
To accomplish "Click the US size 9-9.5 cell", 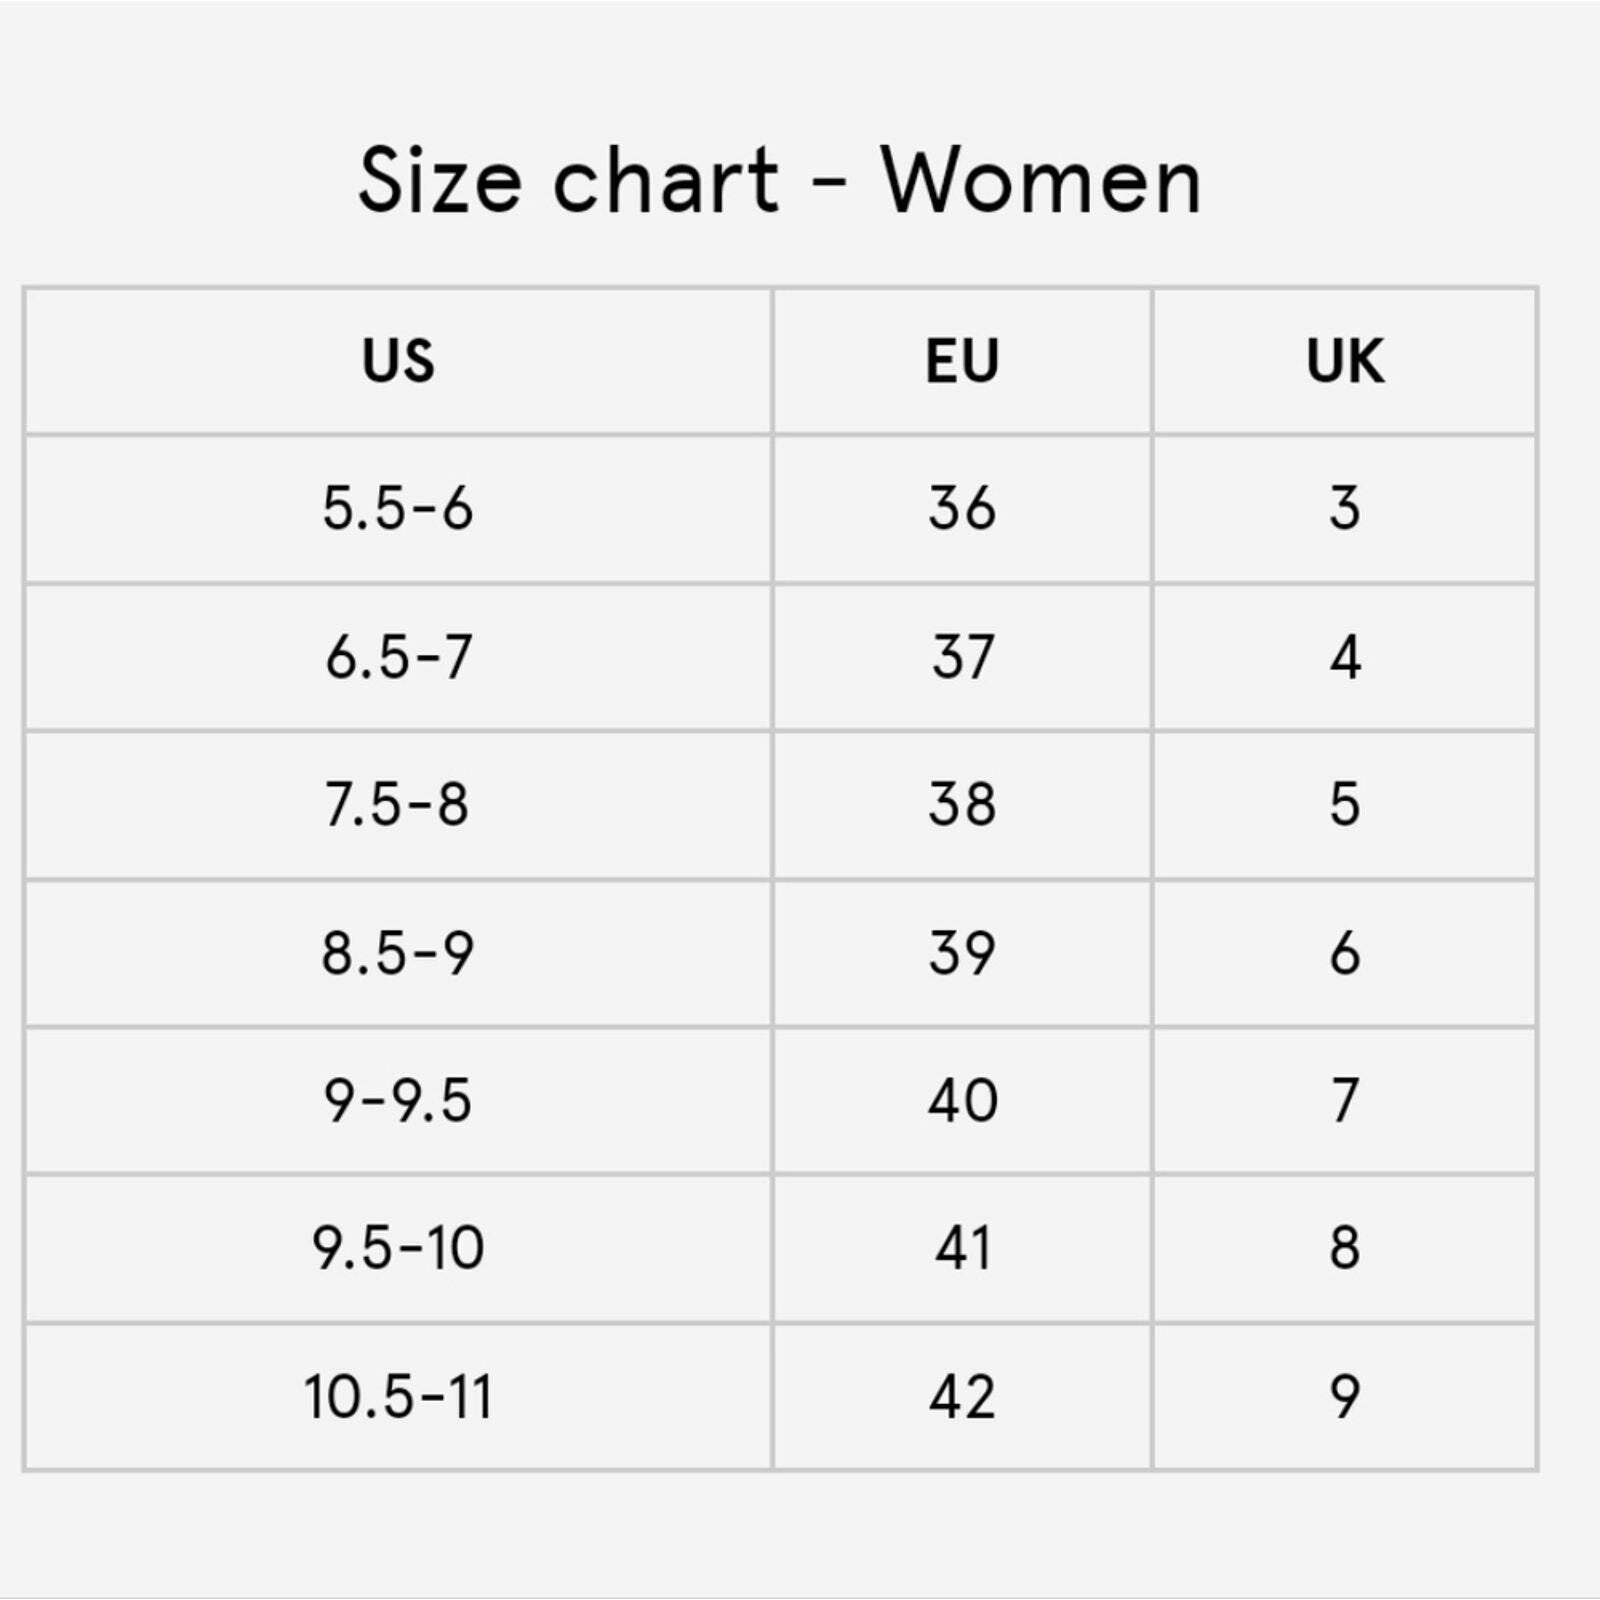I will 398,1100.
